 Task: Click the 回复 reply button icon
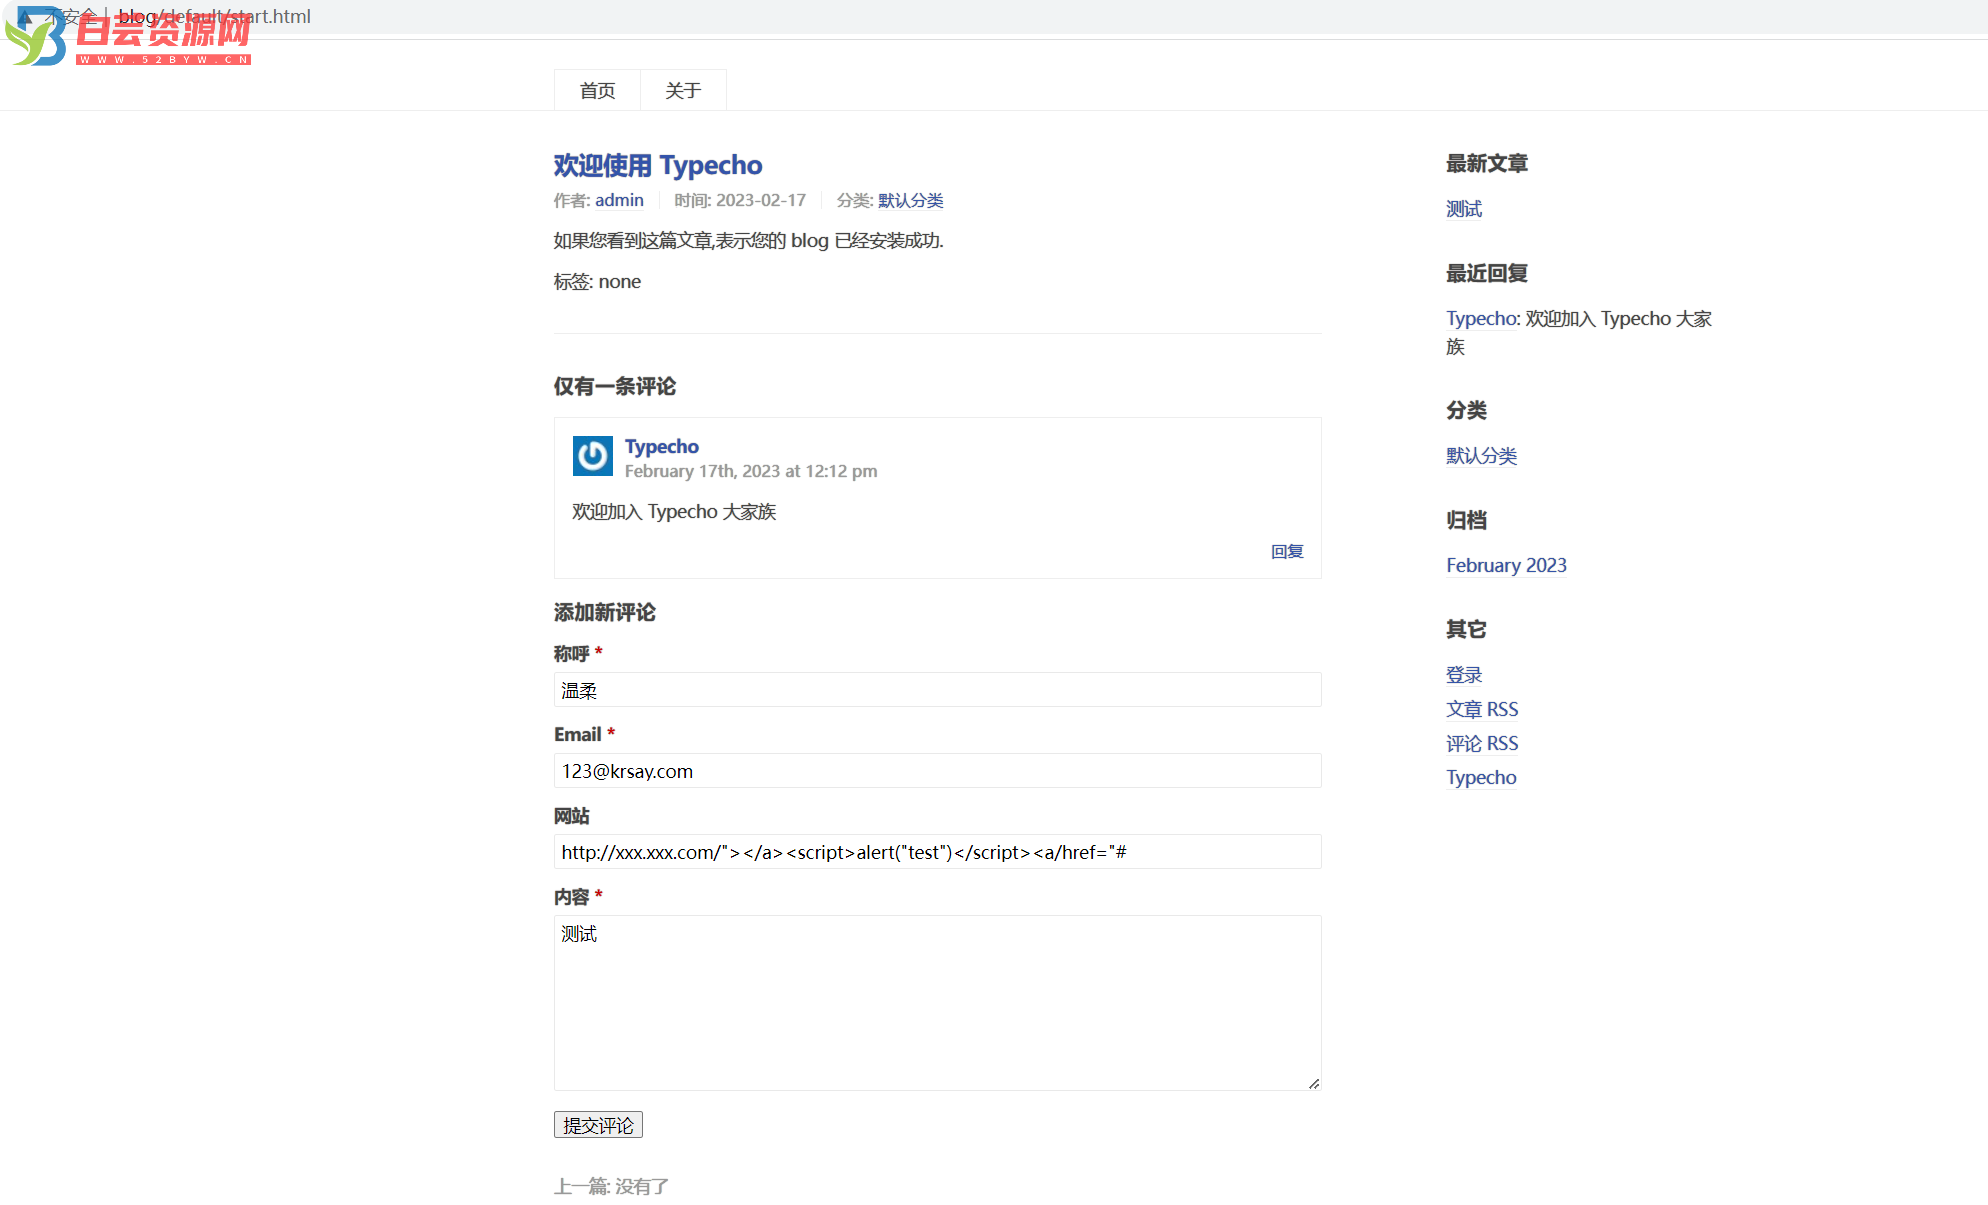point(1287,551)
